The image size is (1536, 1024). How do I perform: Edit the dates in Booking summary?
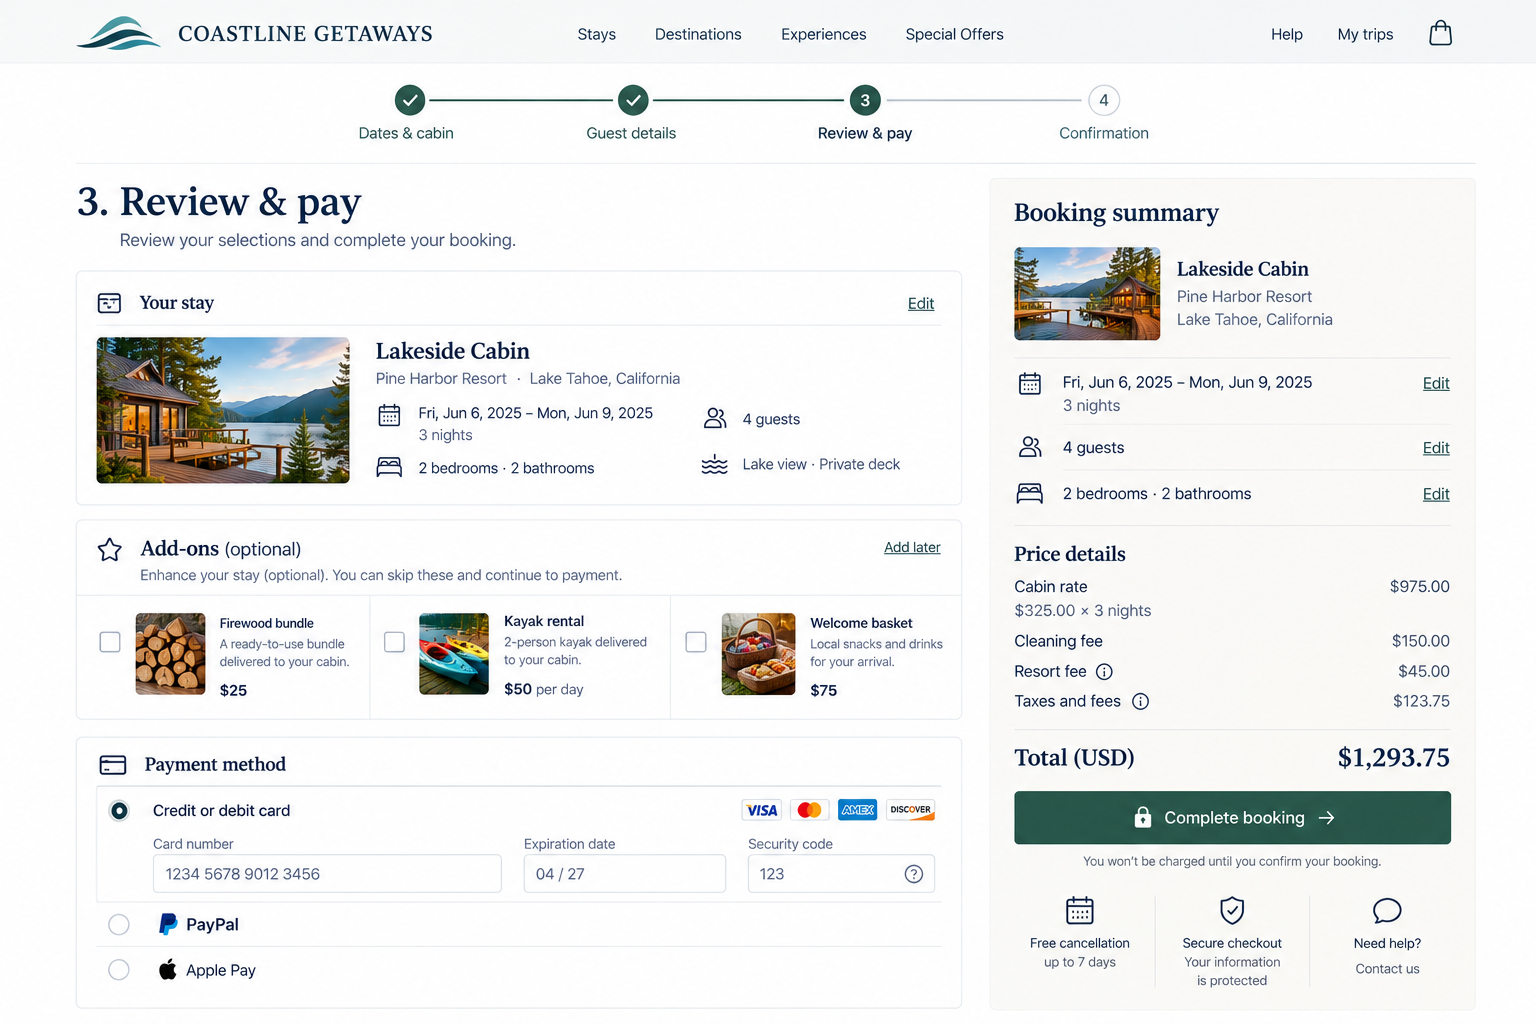tap(1436, 383)
